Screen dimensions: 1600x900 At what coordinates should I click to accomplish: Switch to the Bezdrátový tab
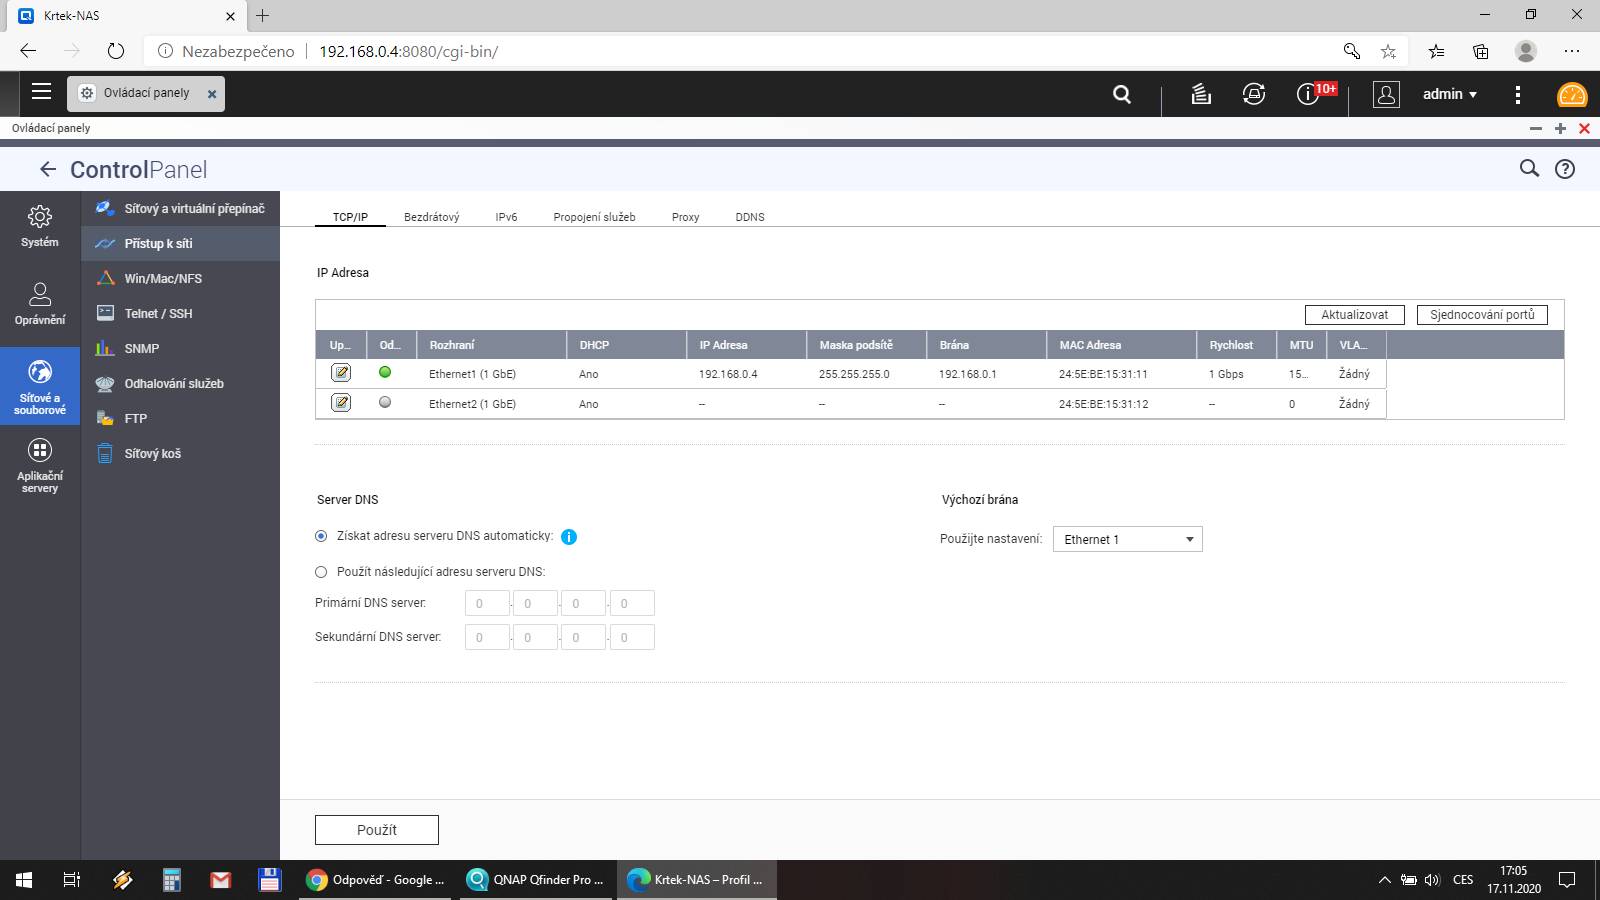pyautogui.click(x=432, y=217)
